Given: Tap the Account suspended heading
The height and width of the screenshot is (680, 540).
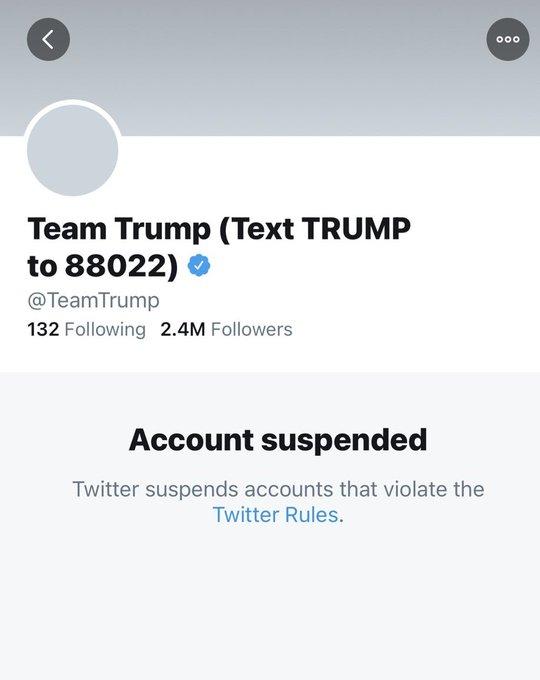Looking at the screenshot, I should point(278,440).
